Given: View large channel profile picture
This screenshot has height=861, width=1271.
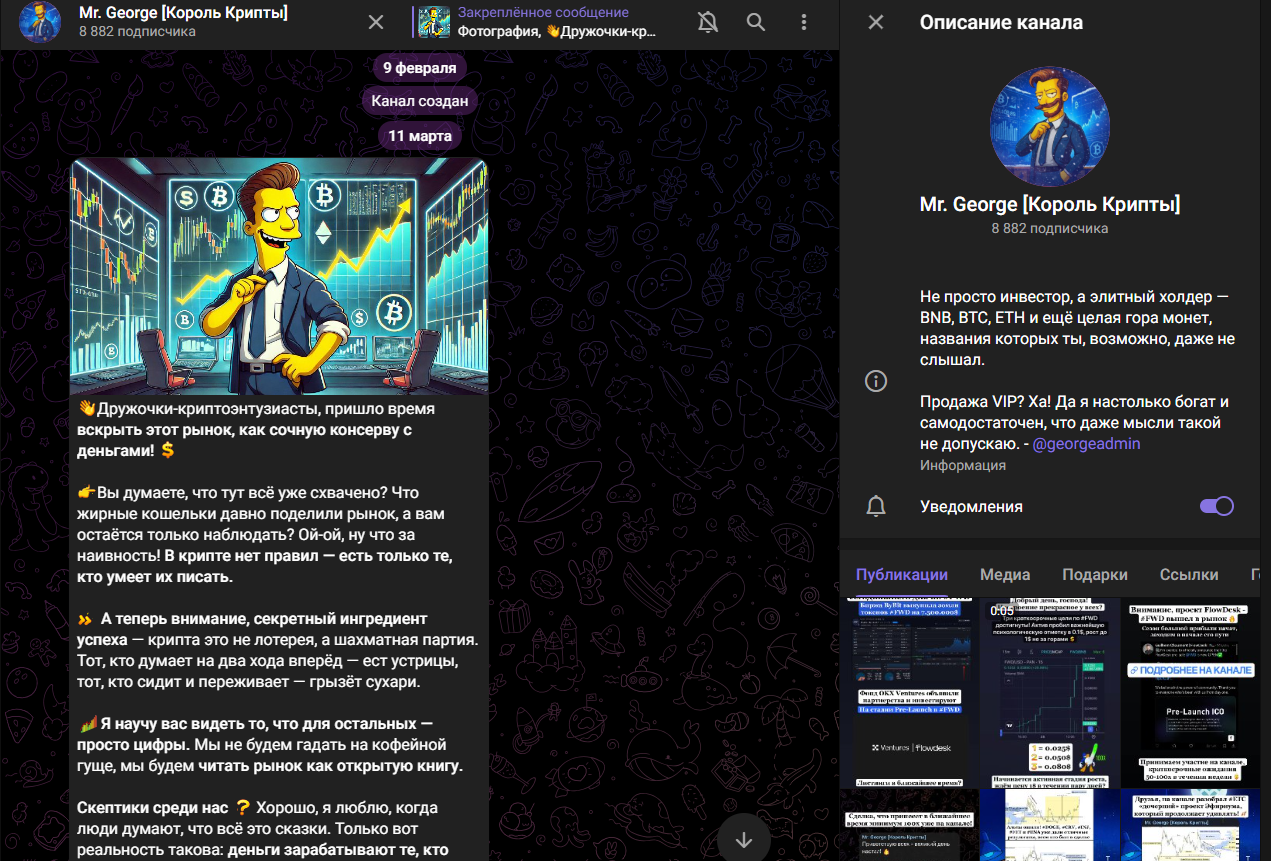Looking at the screenshot, I should coord(1049,127).
